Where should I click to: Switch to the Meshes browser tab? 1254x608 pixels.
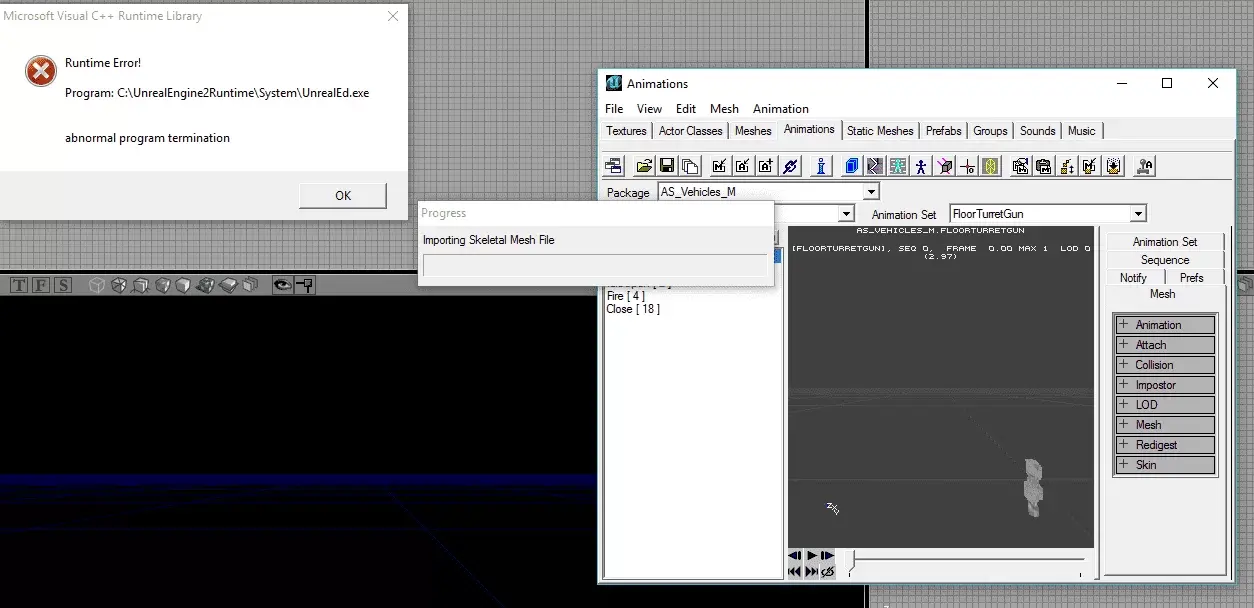point(753,131)
